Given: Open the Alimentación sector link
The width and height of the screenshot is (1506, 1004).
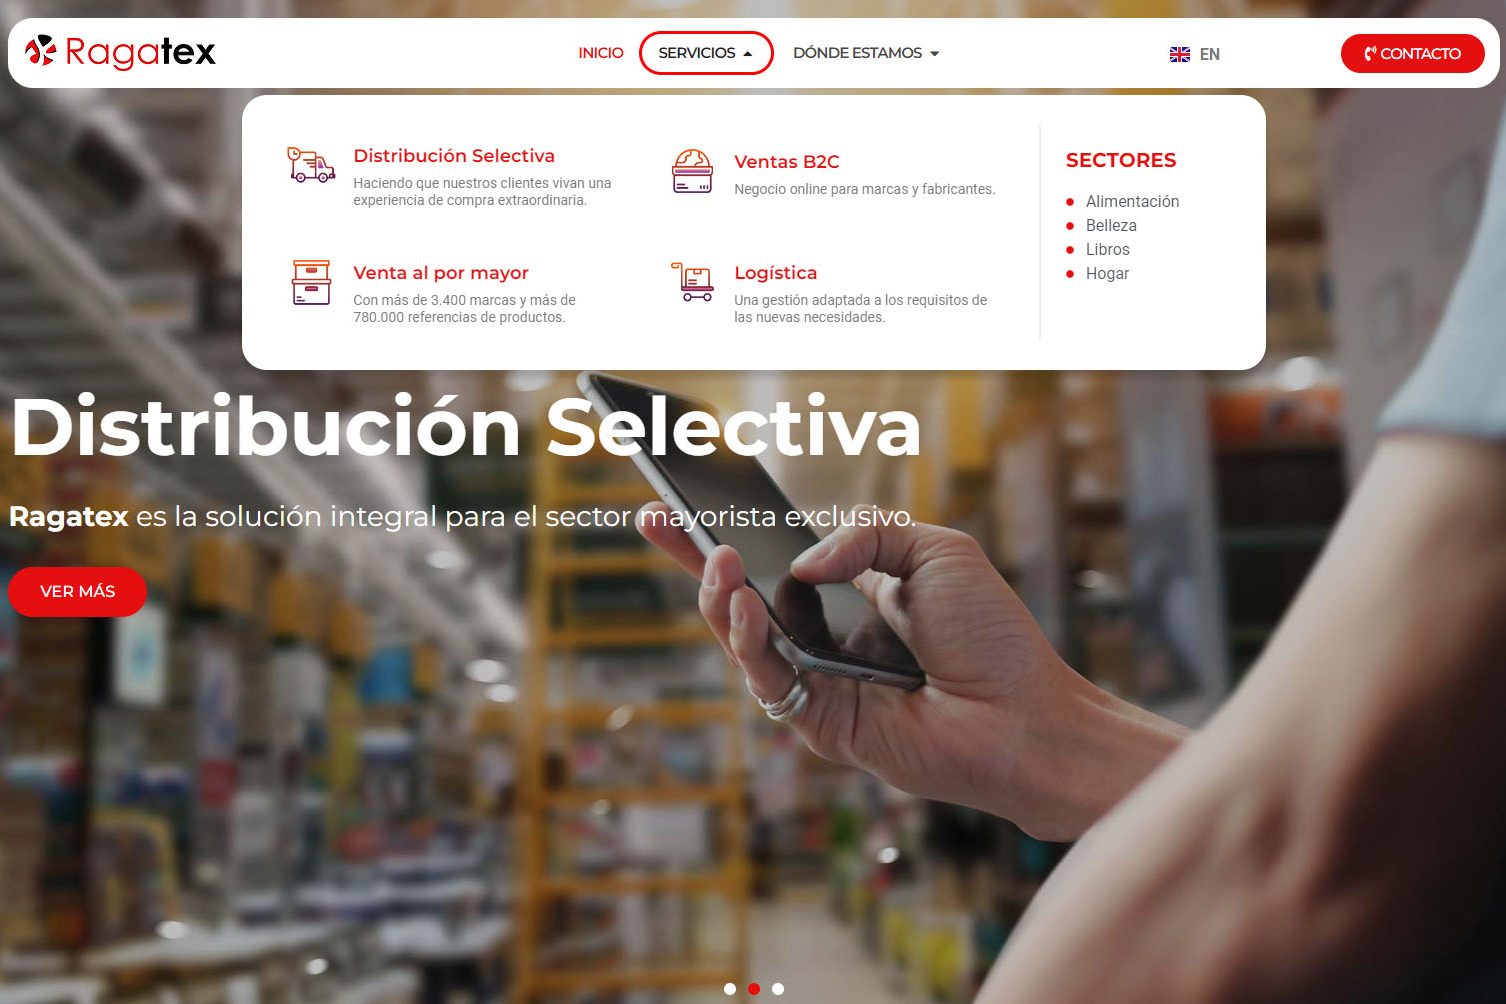Looking at the screenshot, I should (x=1132, y=201).
